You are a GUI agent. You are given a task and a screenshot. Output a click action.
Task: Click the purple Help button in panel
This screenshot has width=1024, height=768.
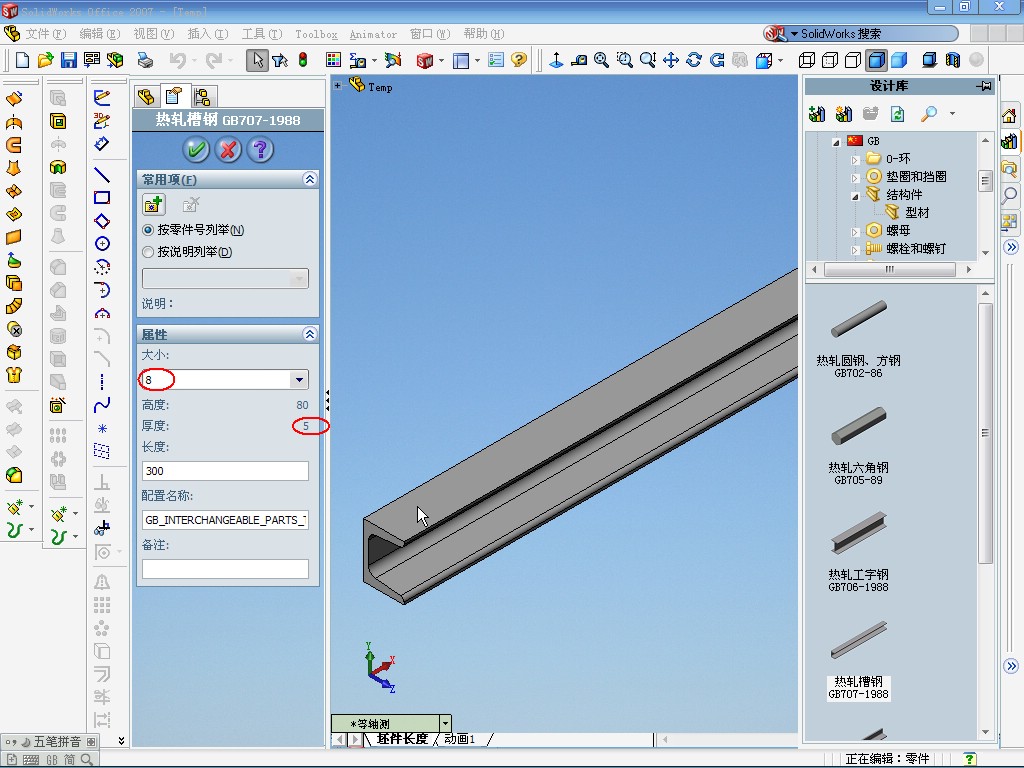[x=260, y=150]
